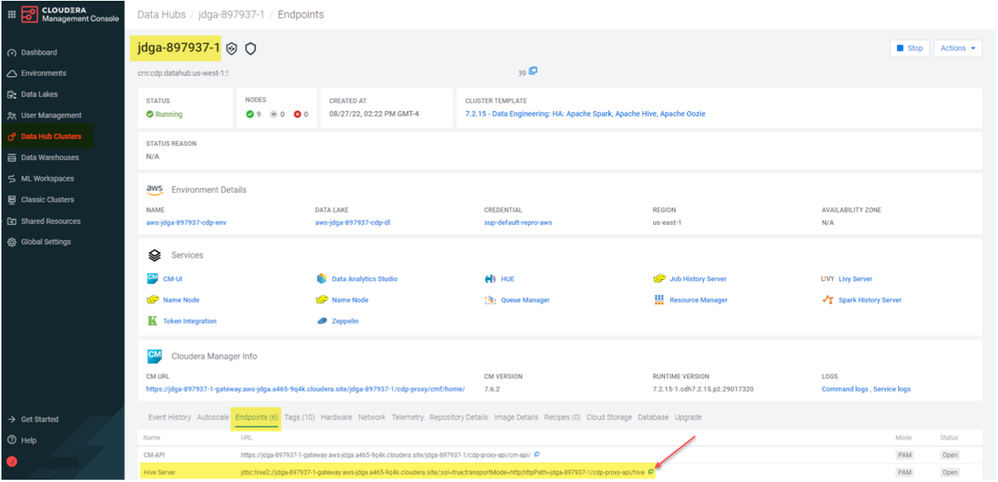Open the Hardware tab
Screen dimensions: 998x482
336,417
